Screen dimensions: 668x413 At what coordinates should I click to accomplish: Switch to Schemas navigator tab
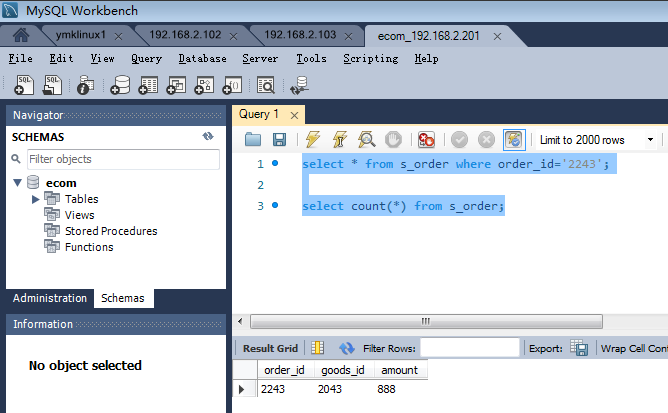tap(123, 298)
